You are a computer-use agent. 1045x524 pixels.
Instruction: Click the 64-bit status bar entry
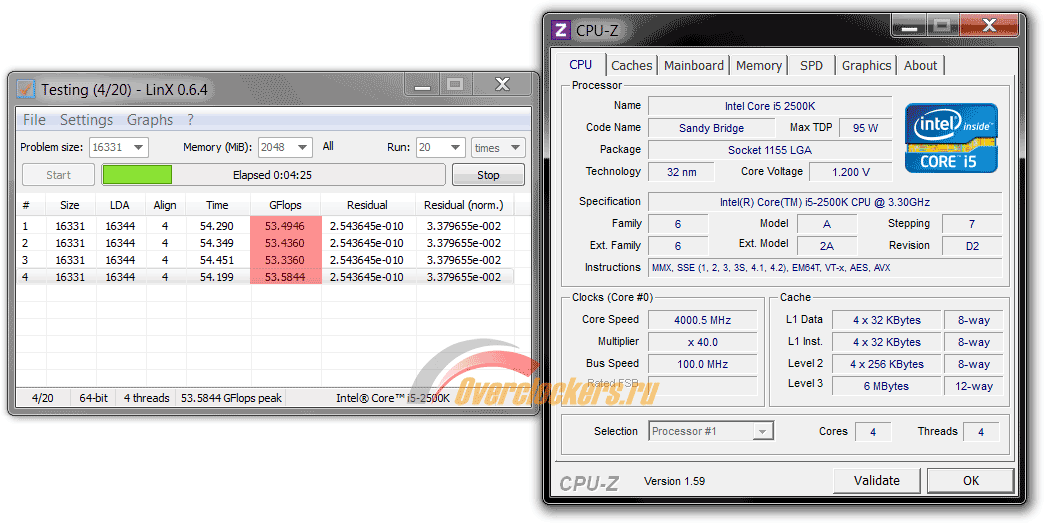[93, 398]
